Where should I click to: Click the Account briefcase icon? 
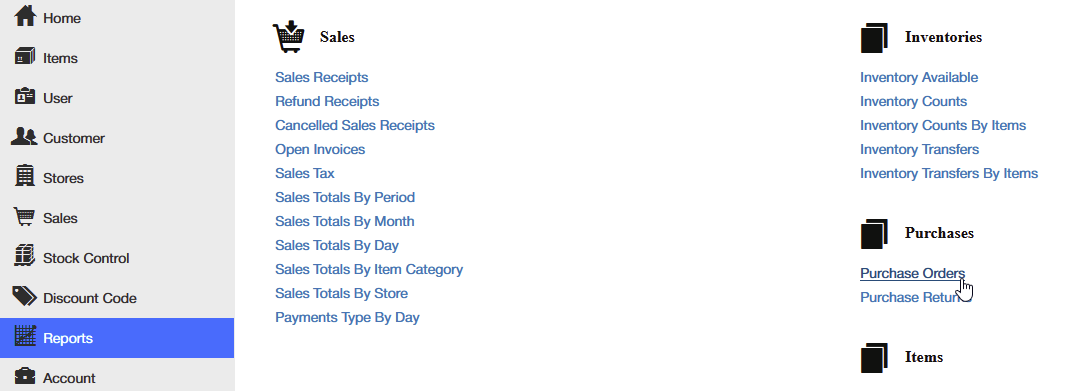pos(25,377)
